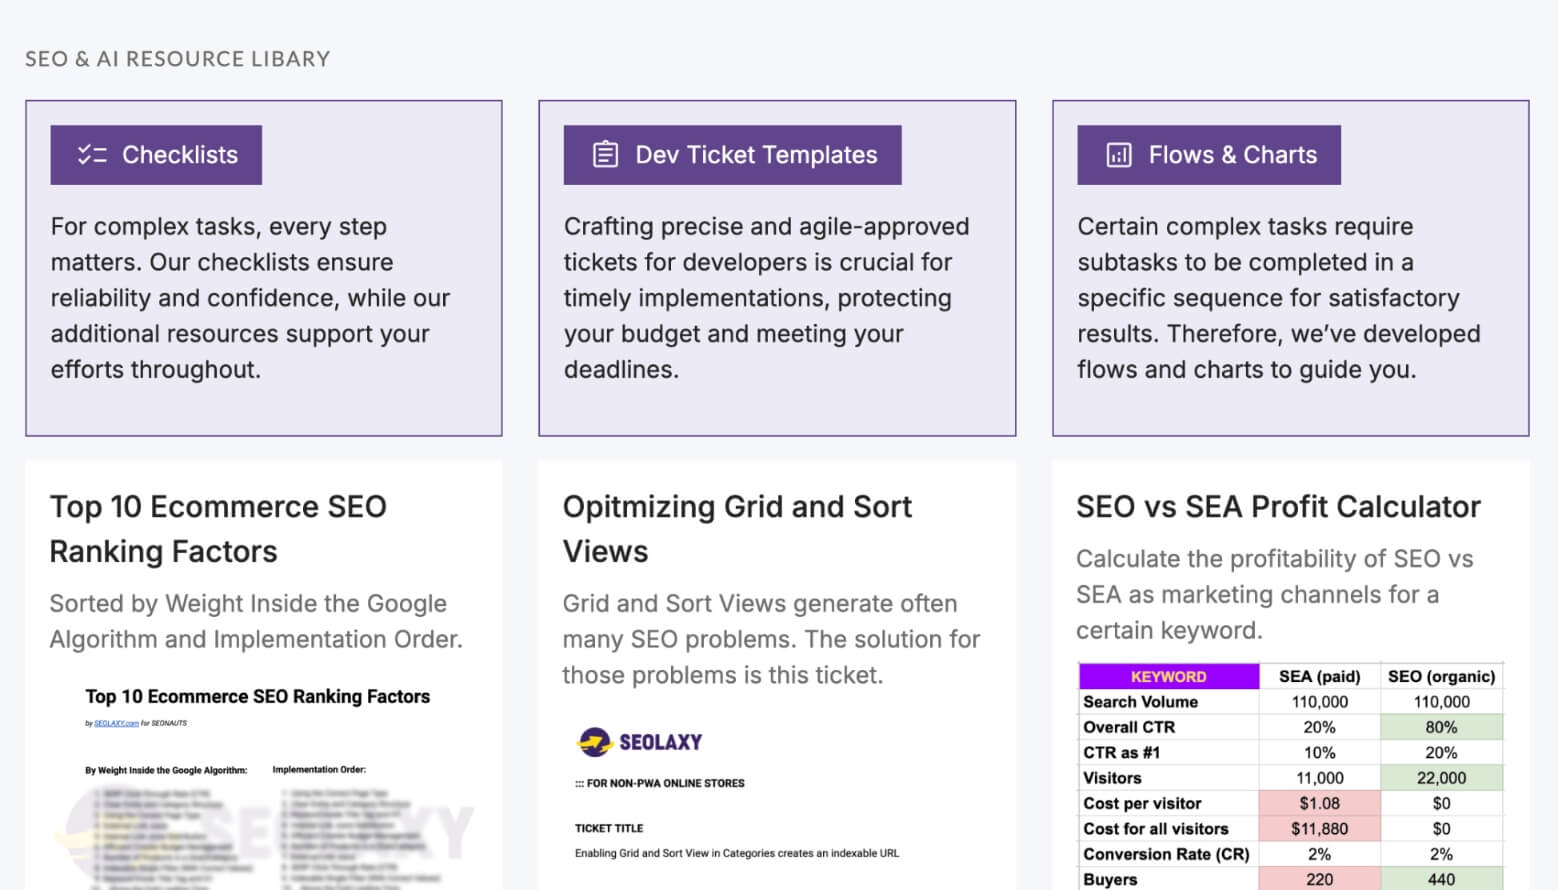1558x890 pixels.
Task: Open Top 10 Ecommerce SEO Ranking Factors title
Action: point(218,529)
